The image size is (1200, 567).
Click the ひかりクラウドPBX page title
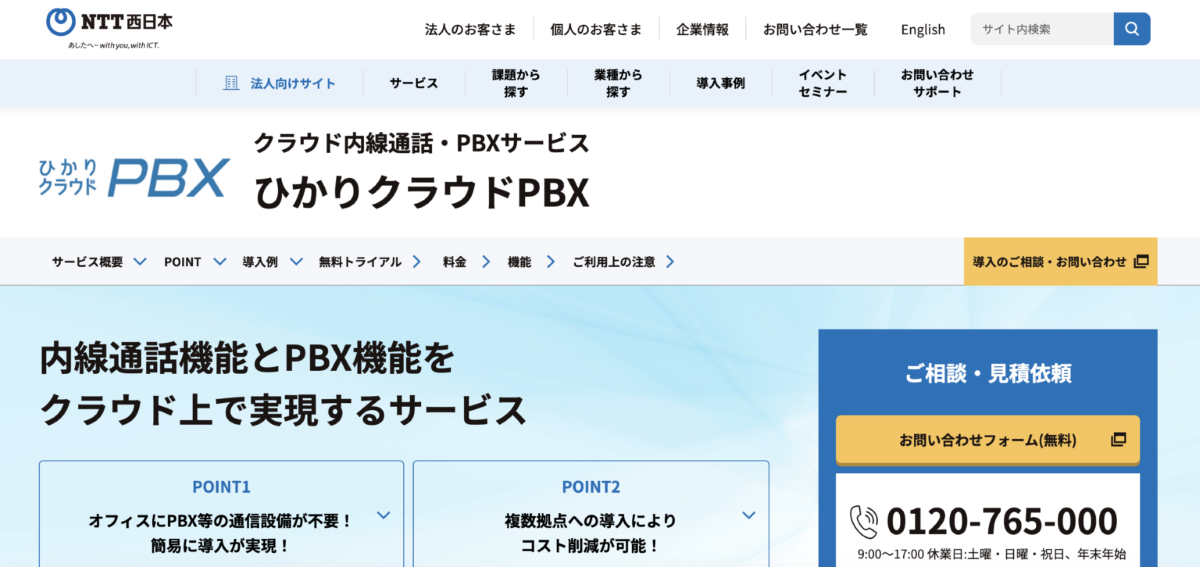(x=421, y=192)
